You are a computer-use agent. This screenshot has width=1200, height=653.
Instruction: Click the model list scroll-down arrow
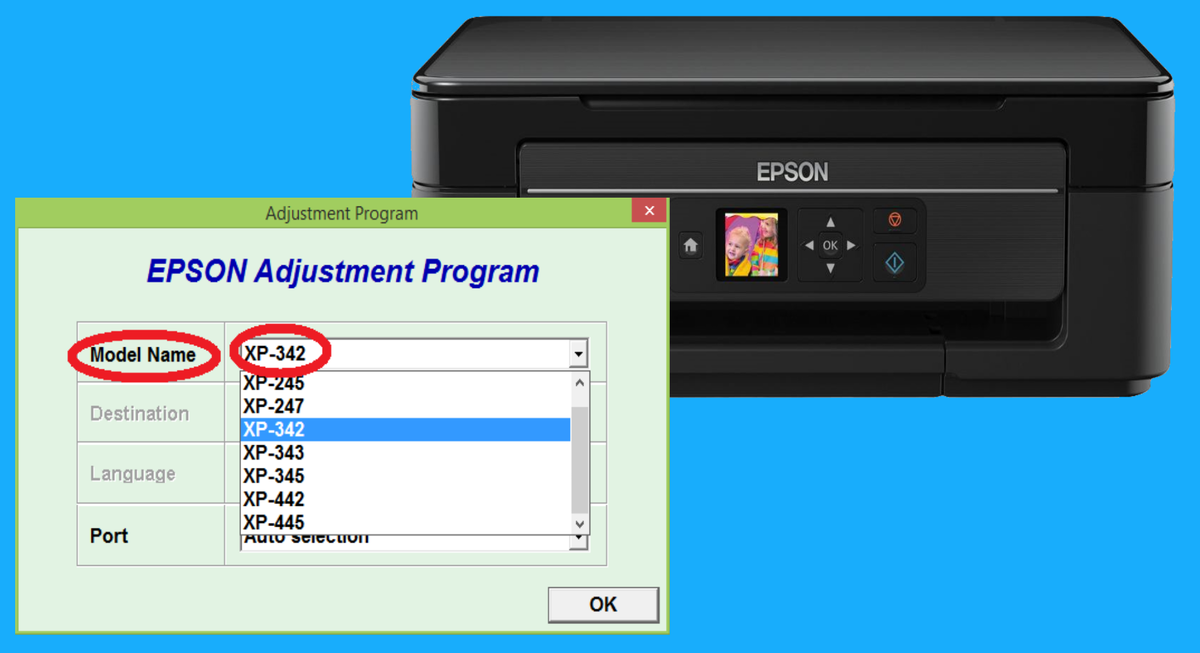pos(580,524)
